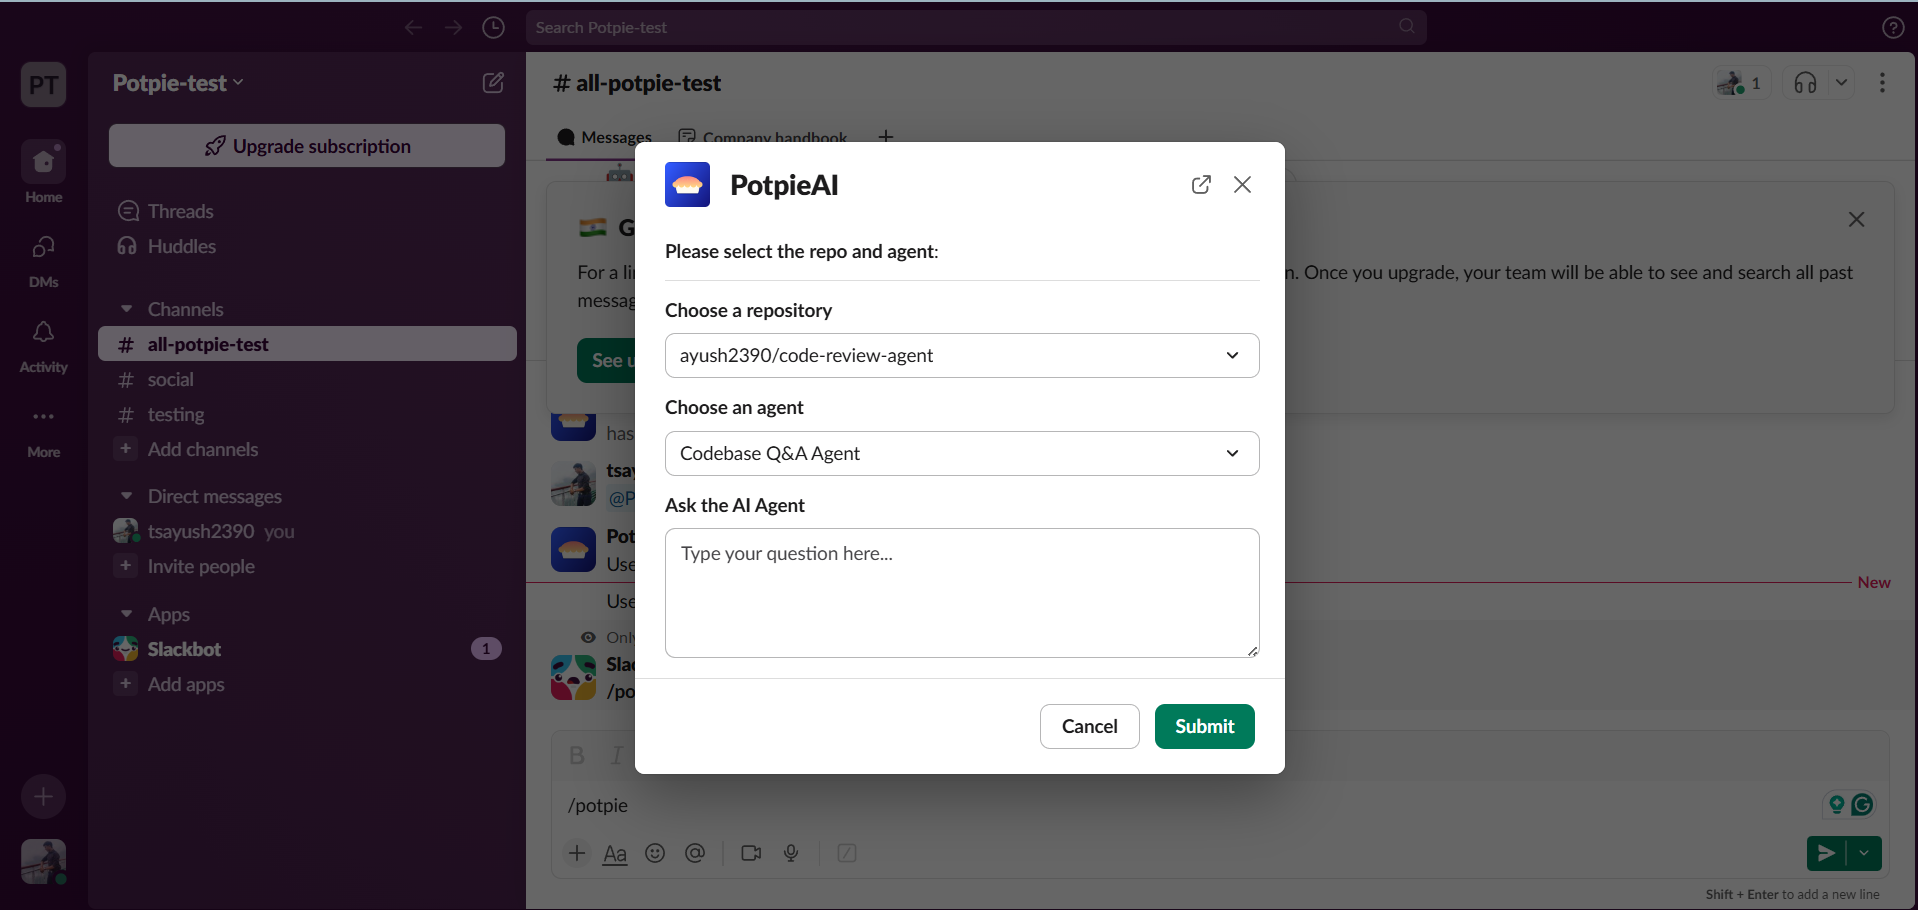The height and width of the screenshot is (910, 1918).
Task: Click the Submit button
Action: coord(1204,727)
